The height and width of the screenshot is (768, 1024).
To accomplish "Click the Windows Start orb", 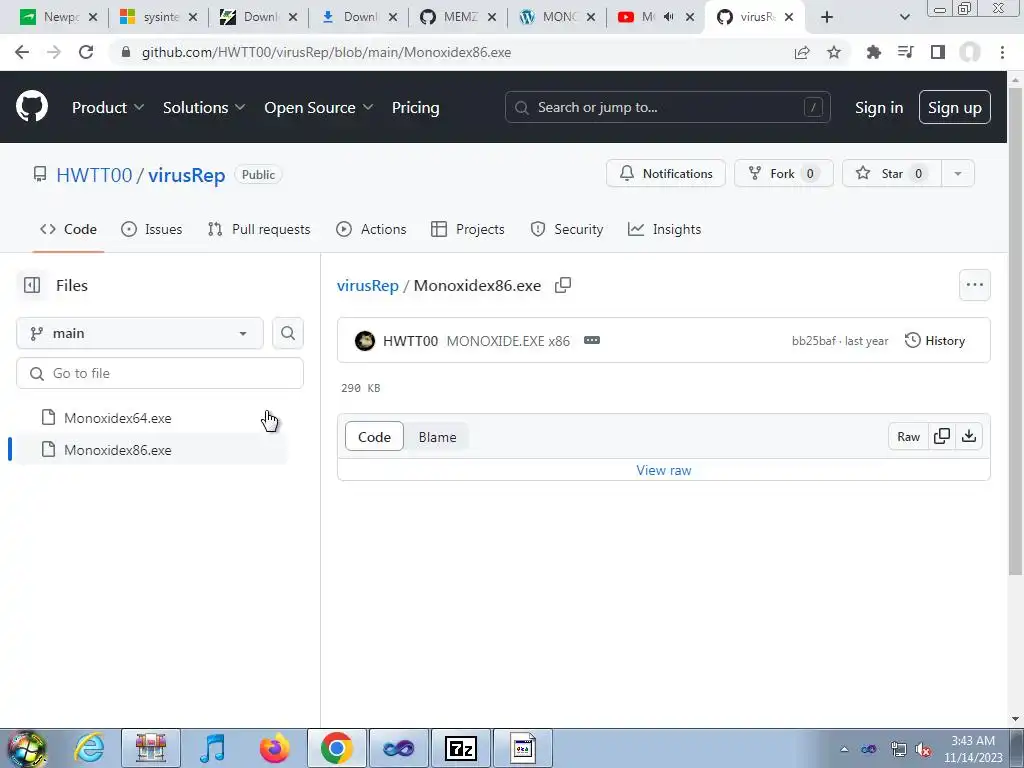I will coord(27,749).
